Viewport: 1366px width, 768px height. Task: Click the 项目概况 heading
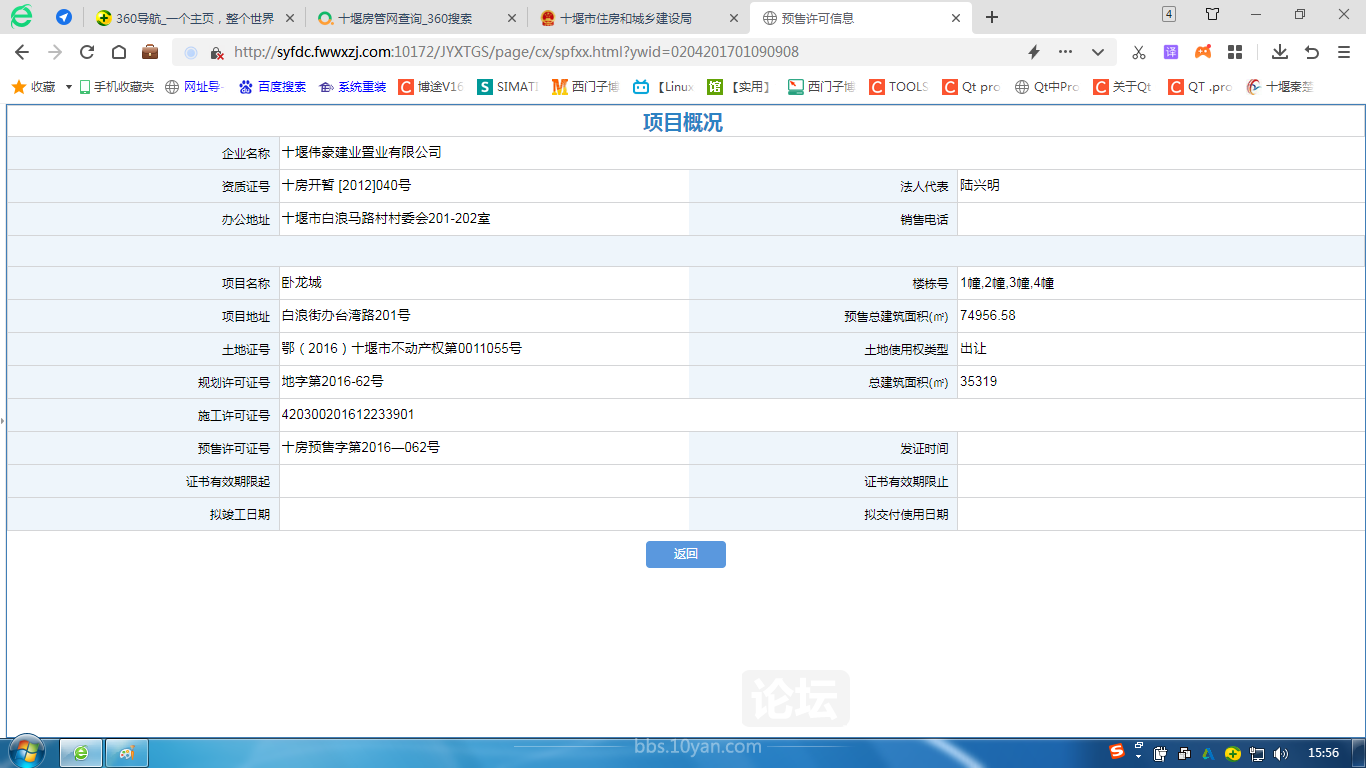(x=683, y=122)
